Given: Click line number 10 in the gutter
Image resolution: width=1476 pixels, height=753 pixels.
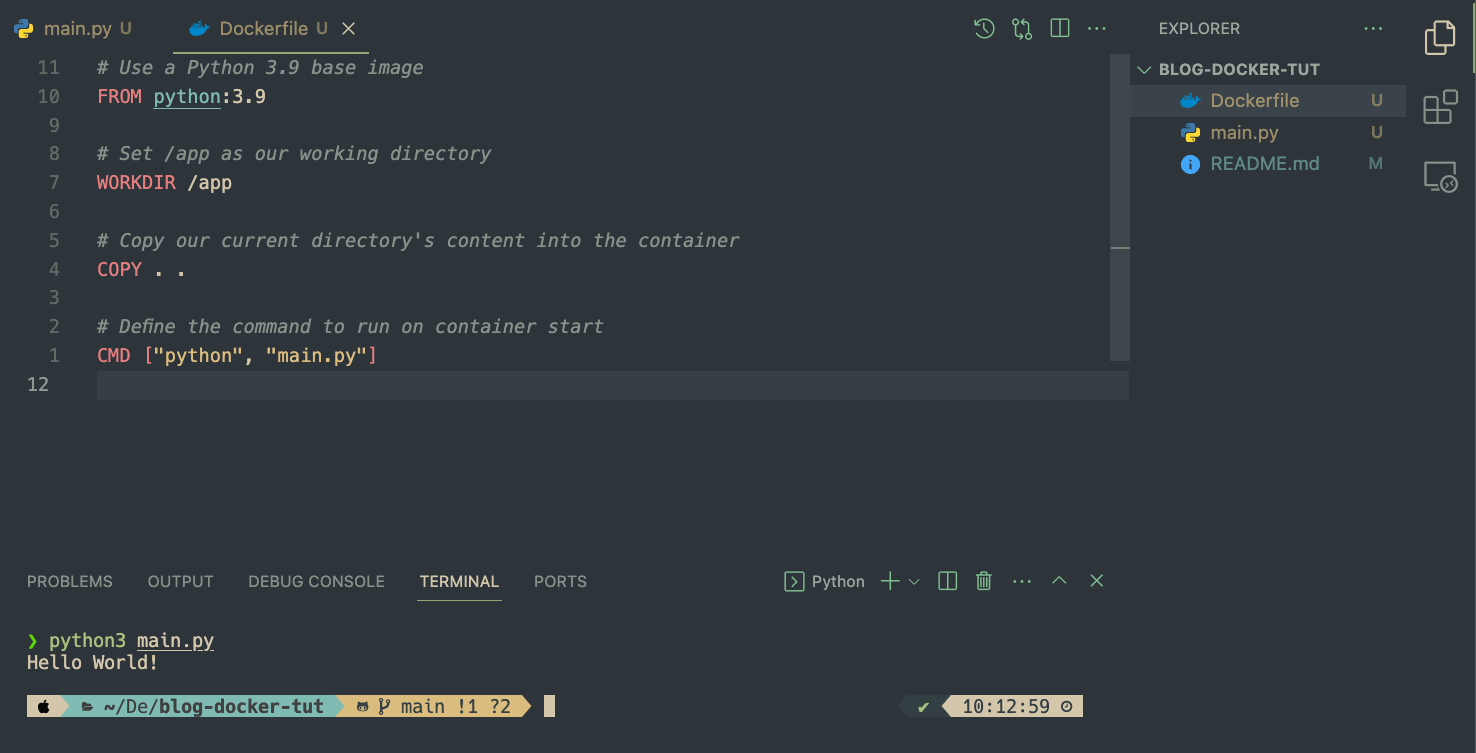Looking at the screenshot, I should [x=48, y=97].
